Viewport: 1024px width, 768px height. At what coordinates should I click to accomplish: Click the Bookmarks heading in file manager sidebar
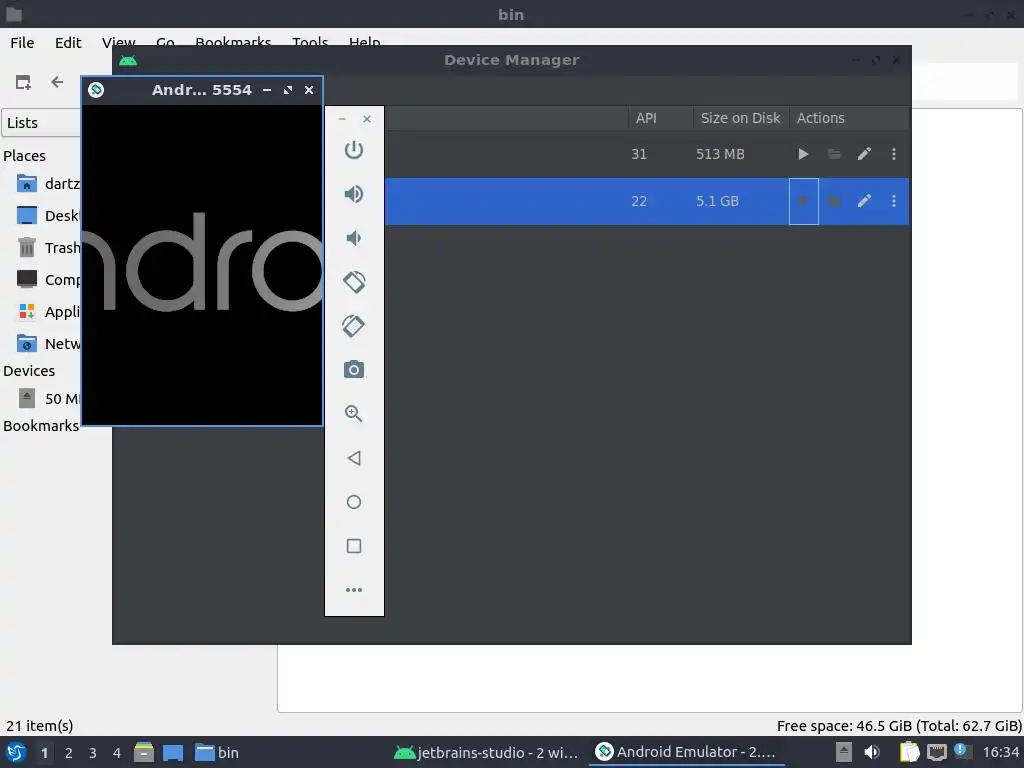point(40,426)
